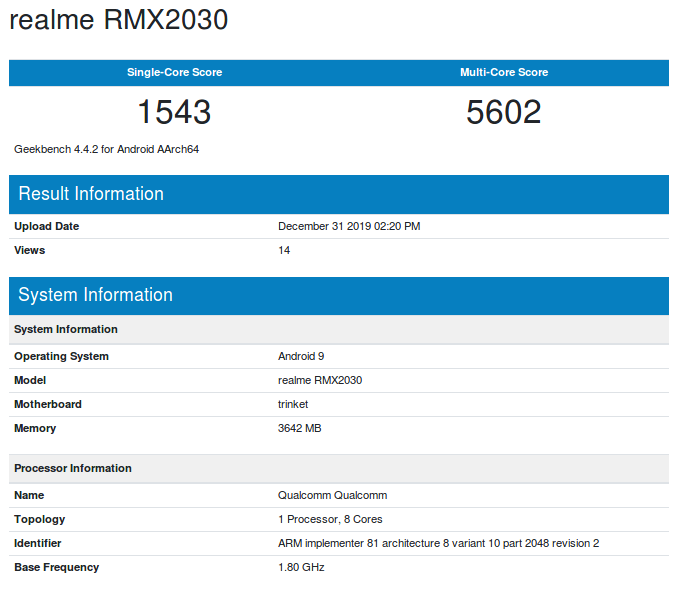Select the Model label
Image resolution: width=677 pixels, height=590 pixels.
point(30,381)
